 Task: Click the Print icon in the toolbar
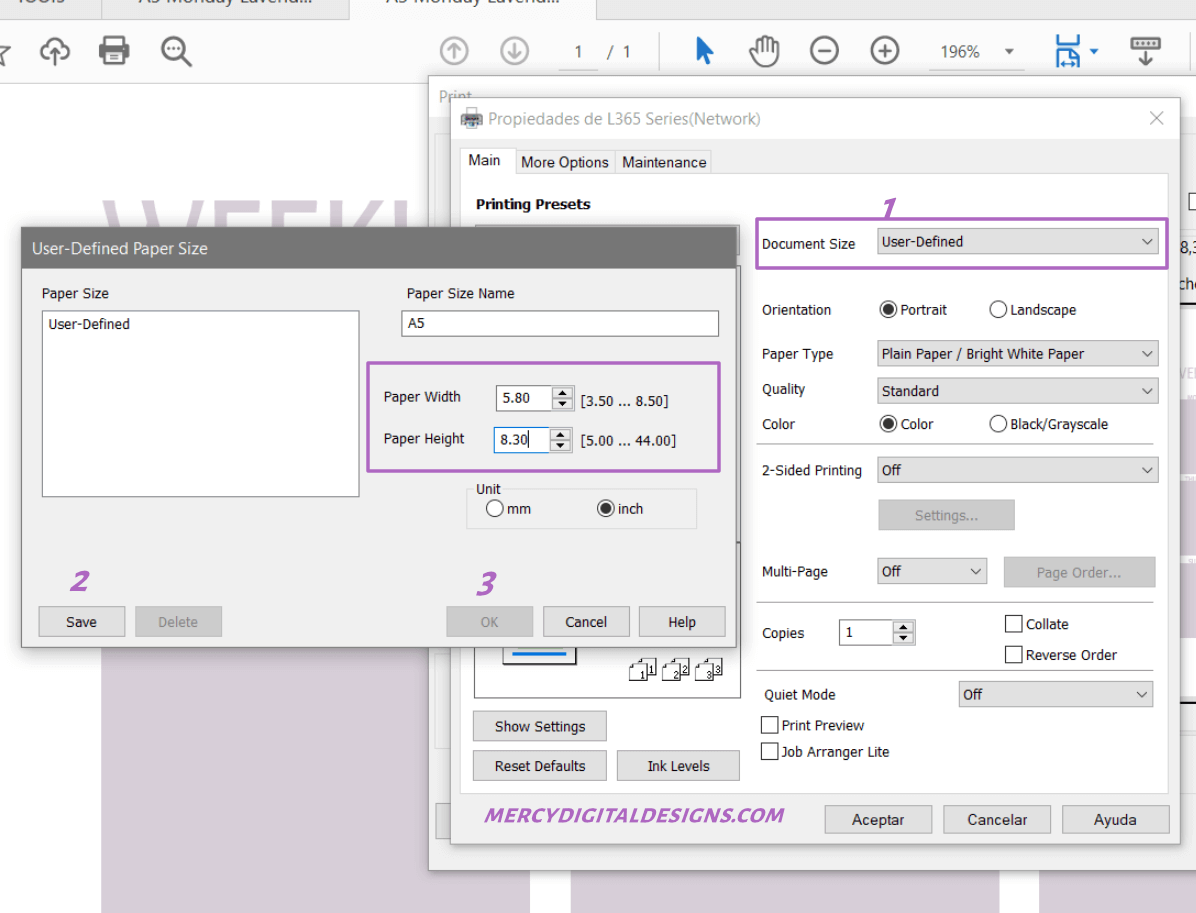pos(114,50)
